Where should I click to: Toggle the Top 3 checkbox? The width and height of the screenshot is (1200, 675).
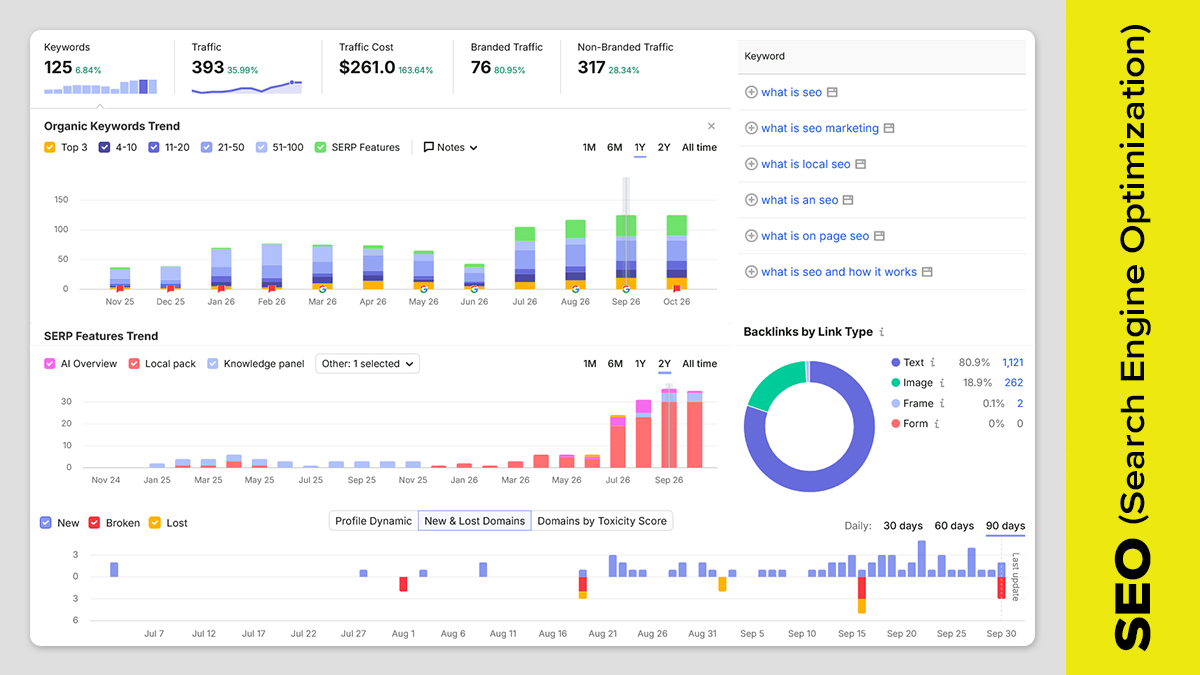(x=50, y=147)
